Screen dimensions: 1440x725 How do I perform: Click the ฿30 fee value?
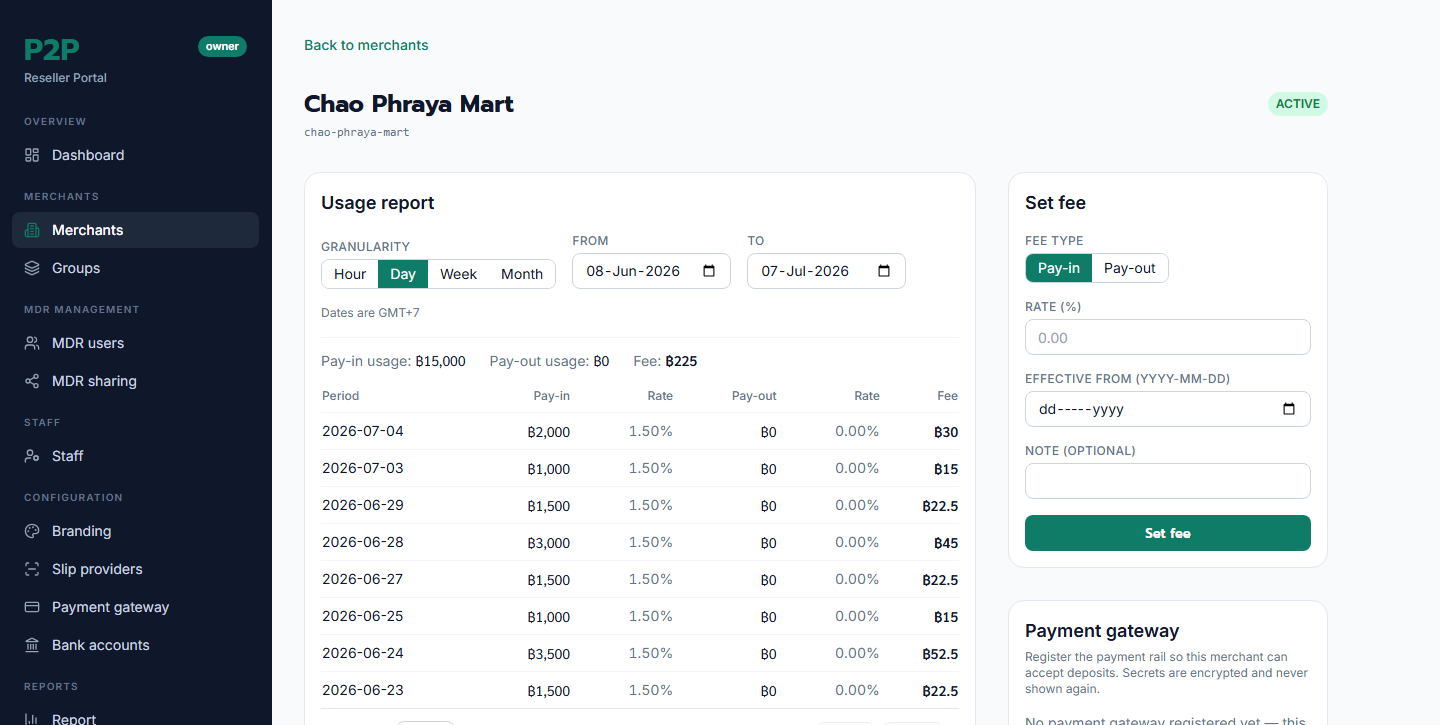click(946, 432)
